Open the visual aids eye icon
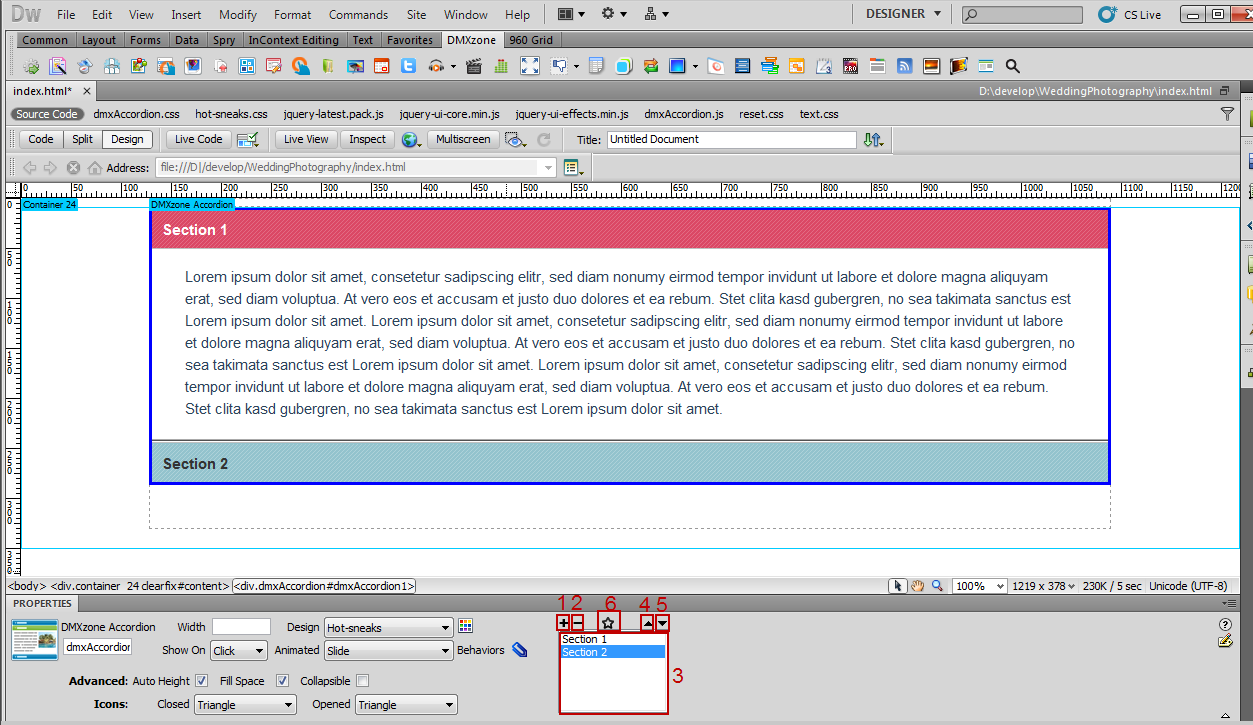 [515, 140]
